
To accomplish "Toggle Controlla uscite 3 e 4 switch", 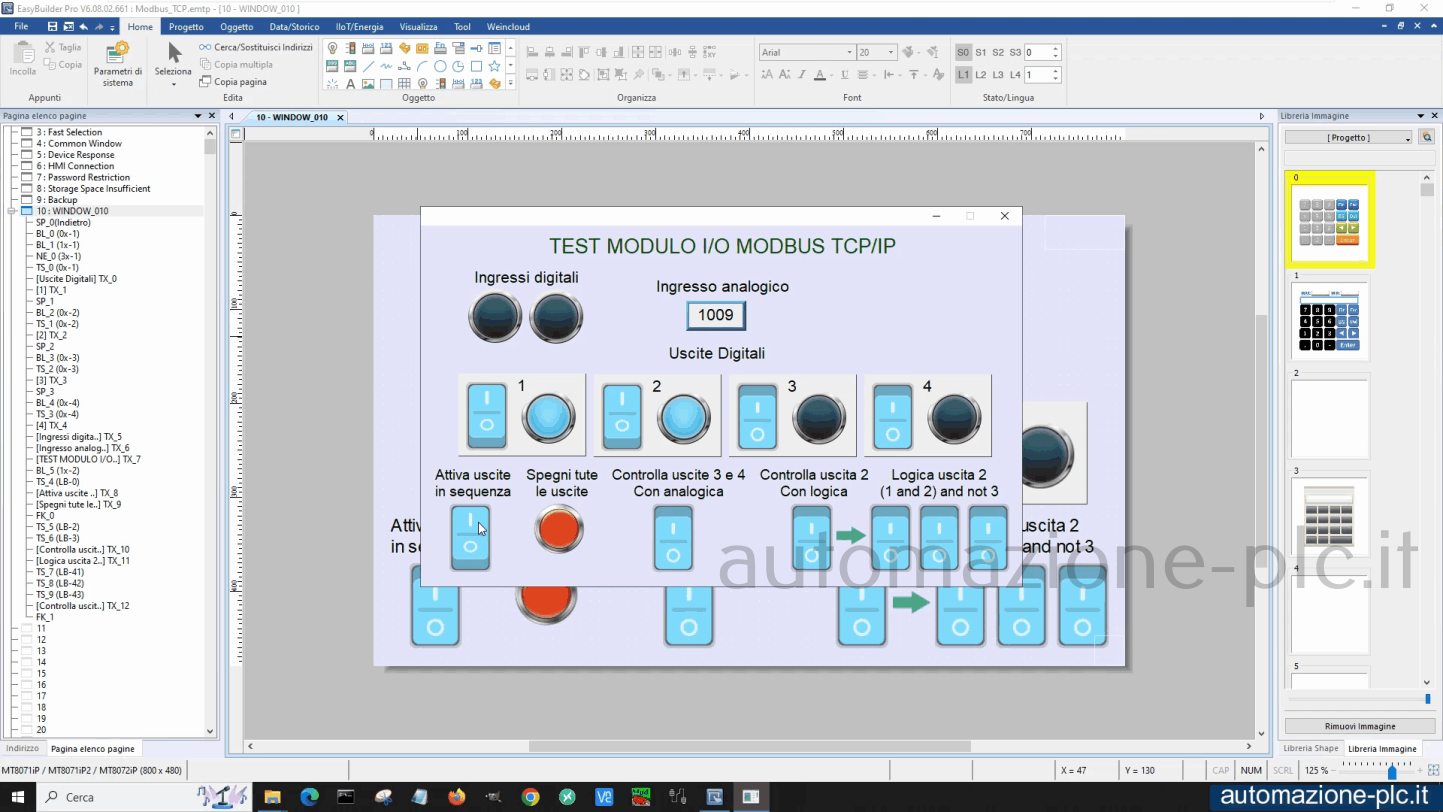I will [x=673, y=537].
